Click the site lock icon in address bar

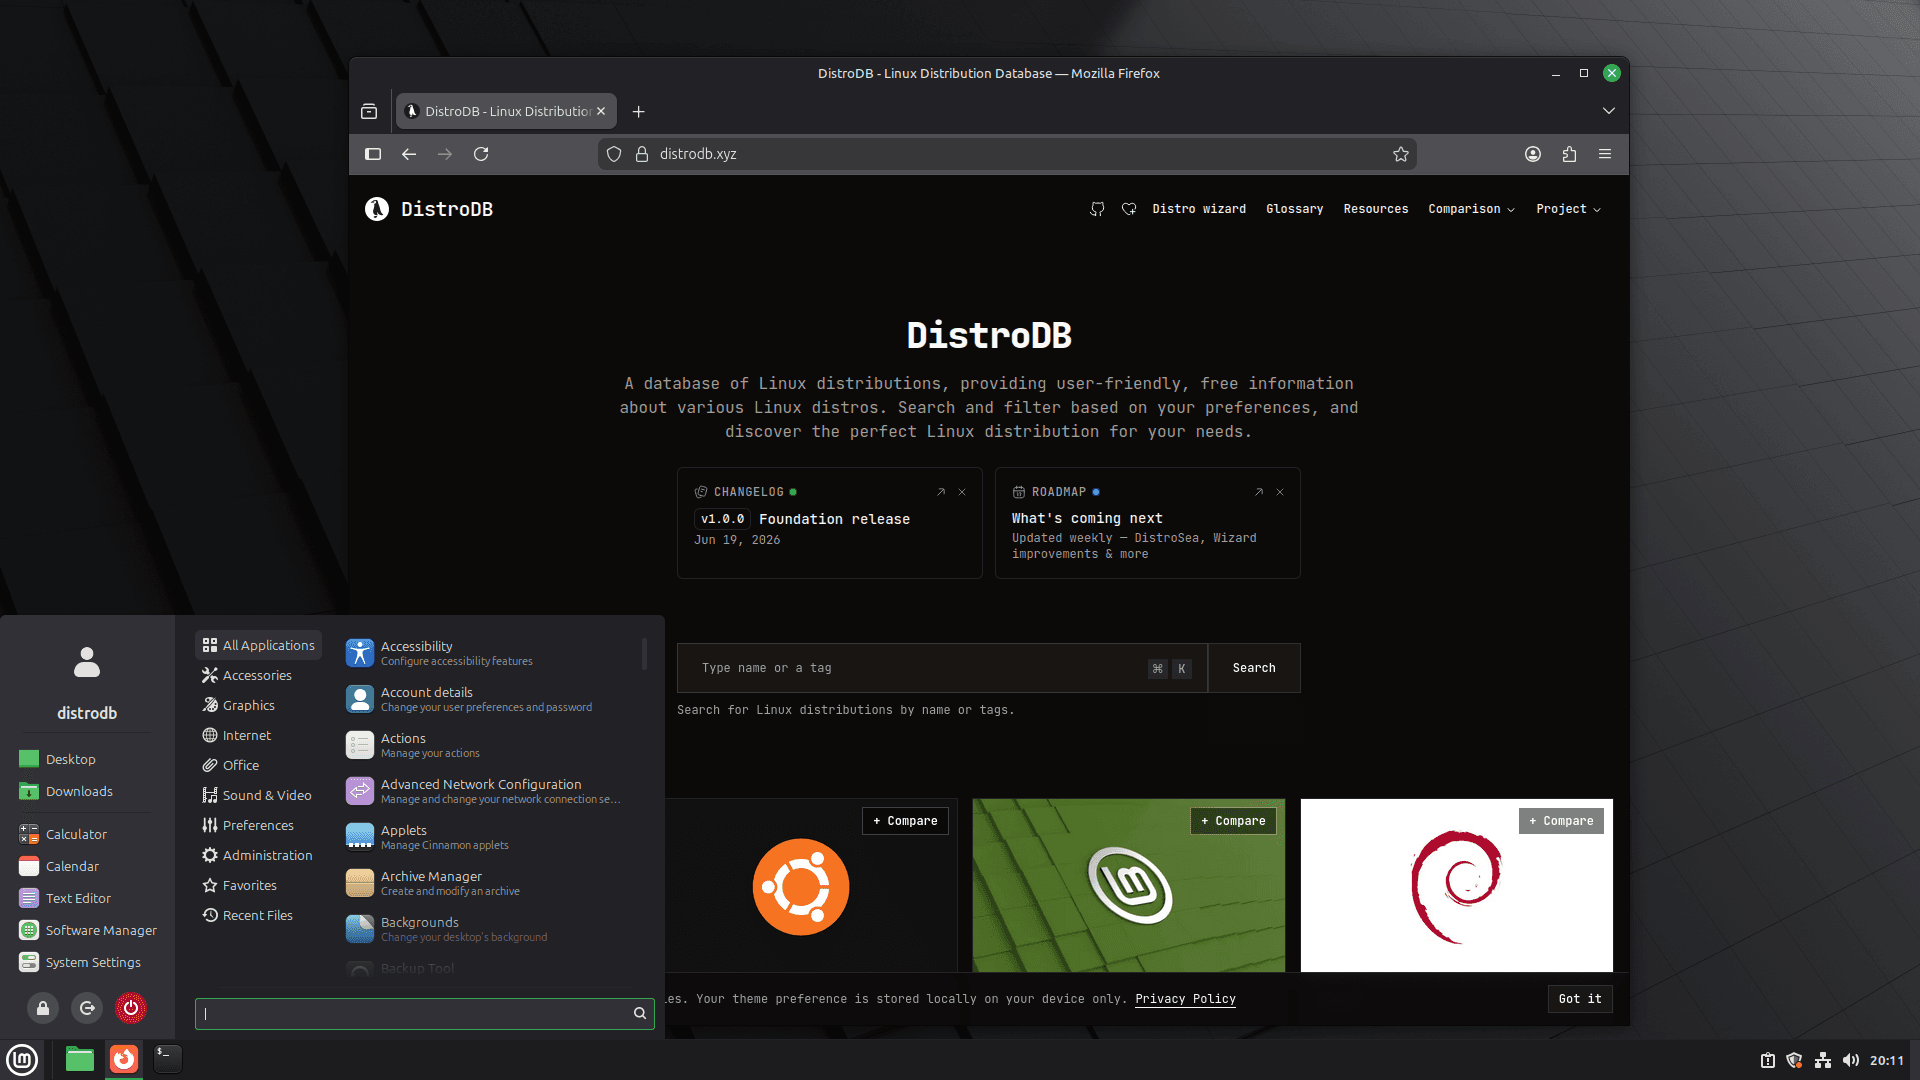[x=642, y=154]
